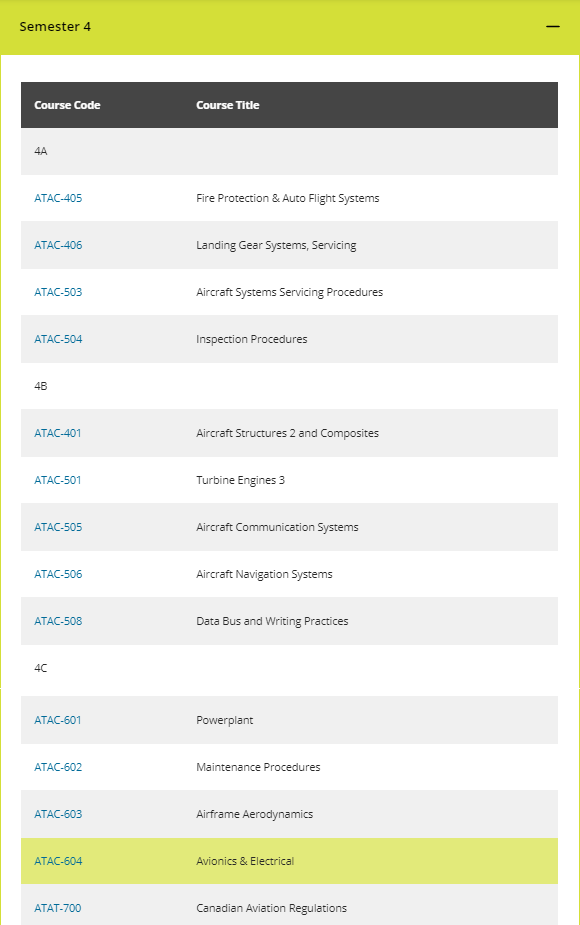Click the Semester 4 accordion header
This screenshot has width=580, height=925.
pos(290,27)
